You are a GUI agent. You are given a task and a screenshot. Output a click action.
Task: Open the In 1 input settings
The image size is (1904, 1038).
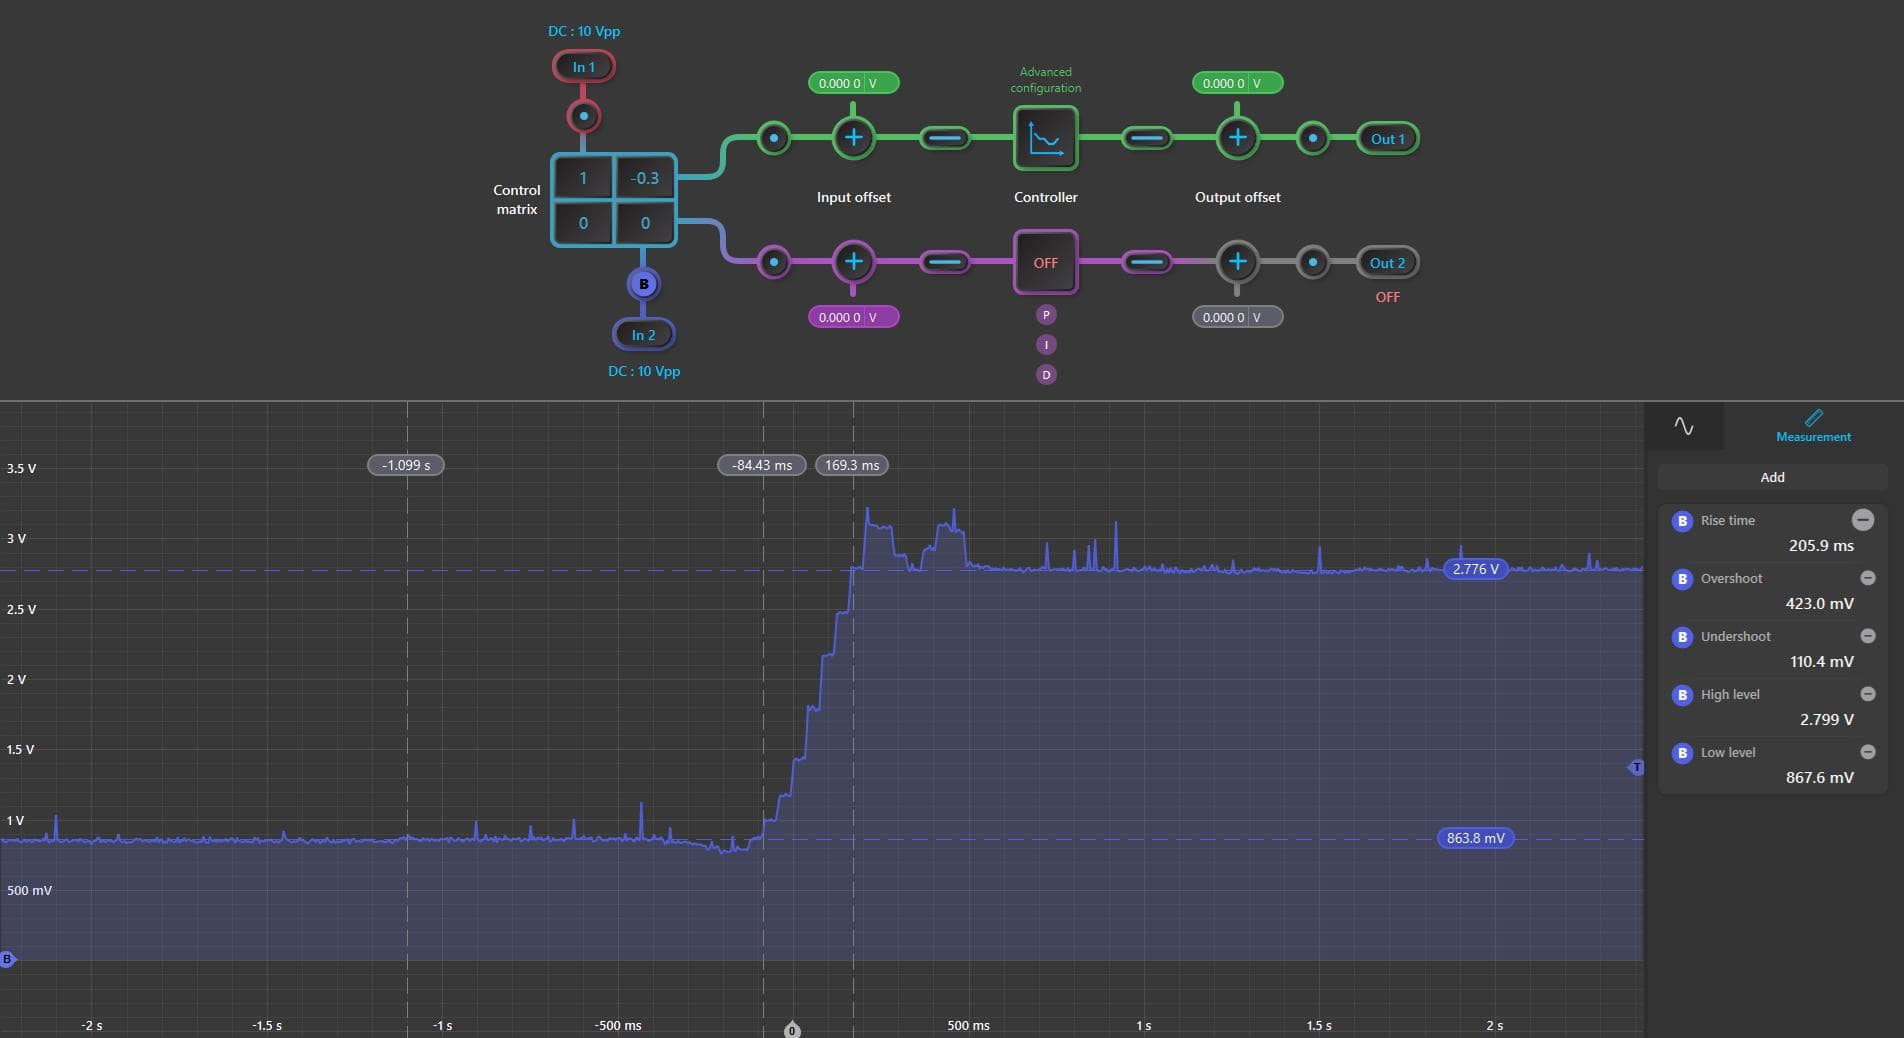click(584, 67)
